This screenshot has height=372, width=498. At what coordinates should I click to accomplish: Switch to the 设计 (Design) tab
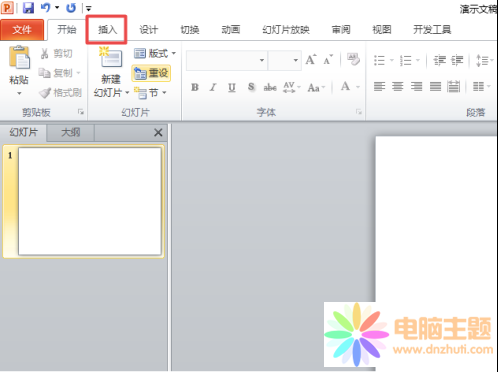tap(148, 30)
